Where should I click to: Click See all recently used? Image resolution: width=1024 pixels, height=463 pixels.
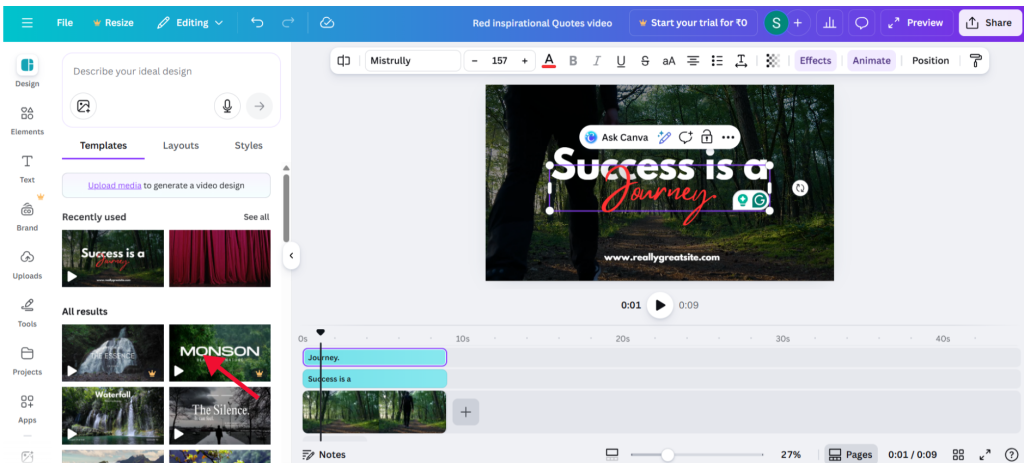tap(256, 217)
